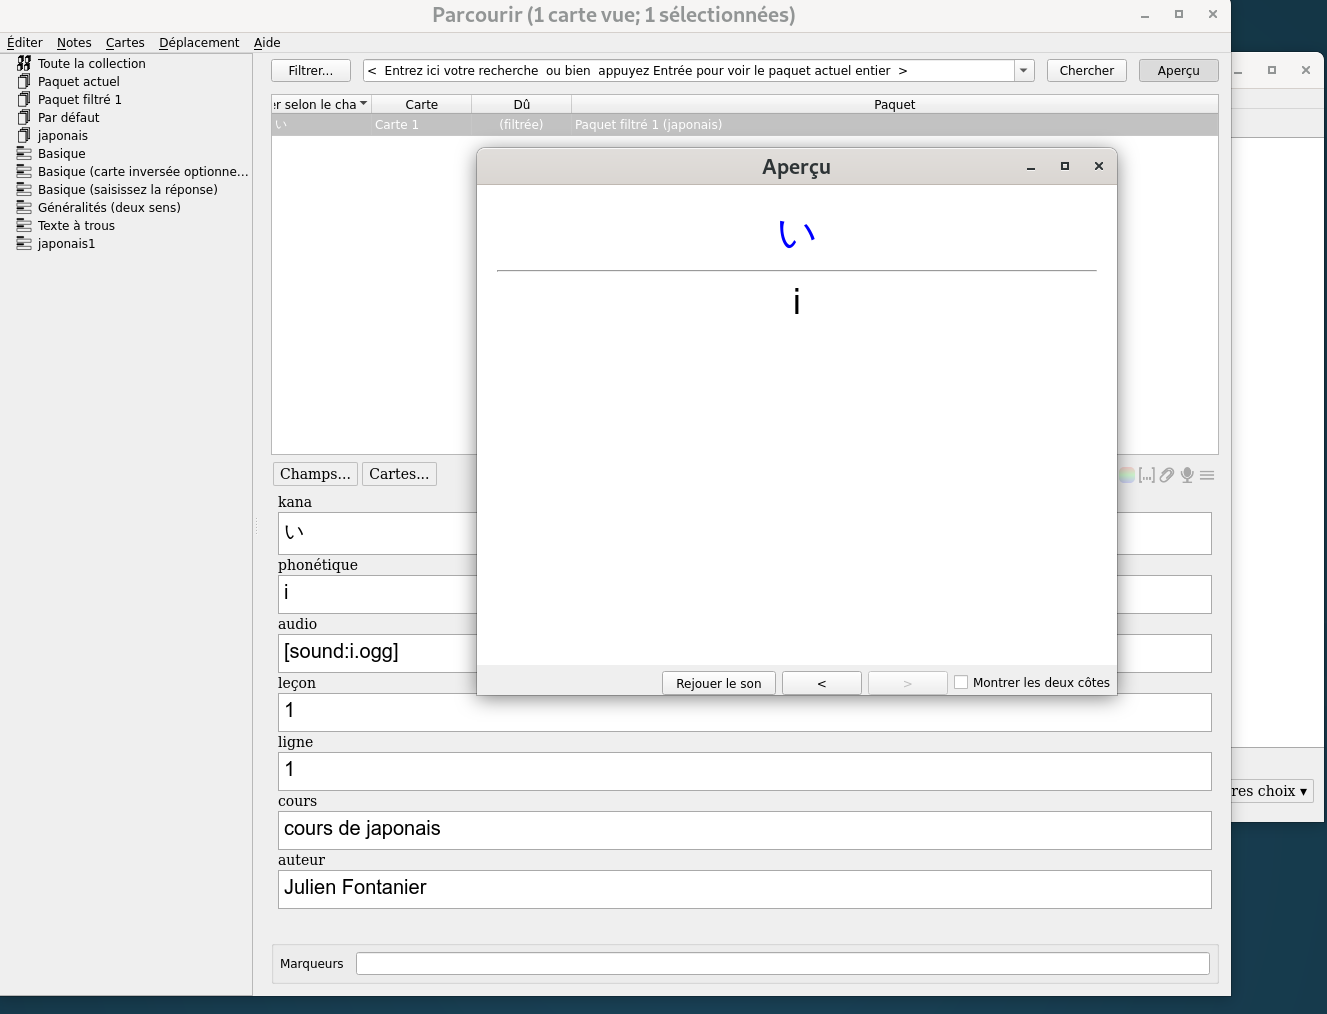Click the paperclip attach media icon
The image size is (1327, 1014).
point(1167,475)
